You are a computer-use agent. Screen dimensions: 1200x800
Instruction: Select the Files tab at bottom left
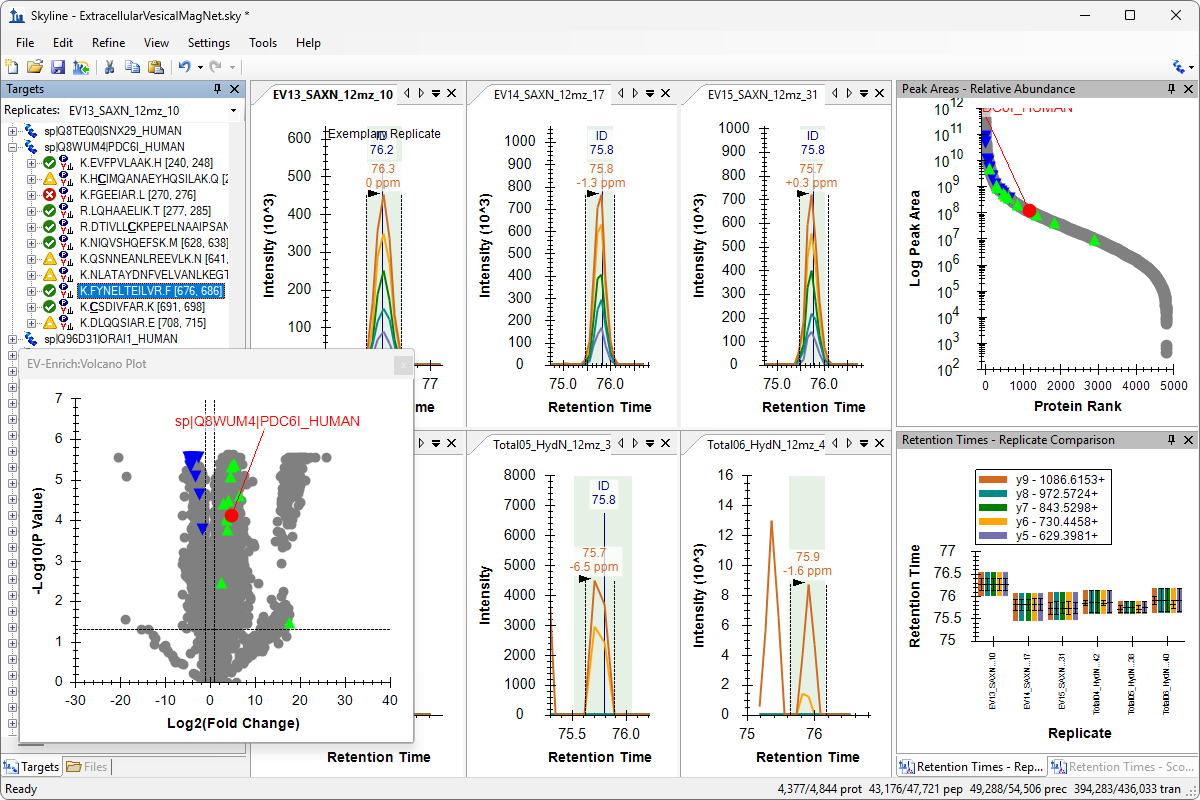88,767
